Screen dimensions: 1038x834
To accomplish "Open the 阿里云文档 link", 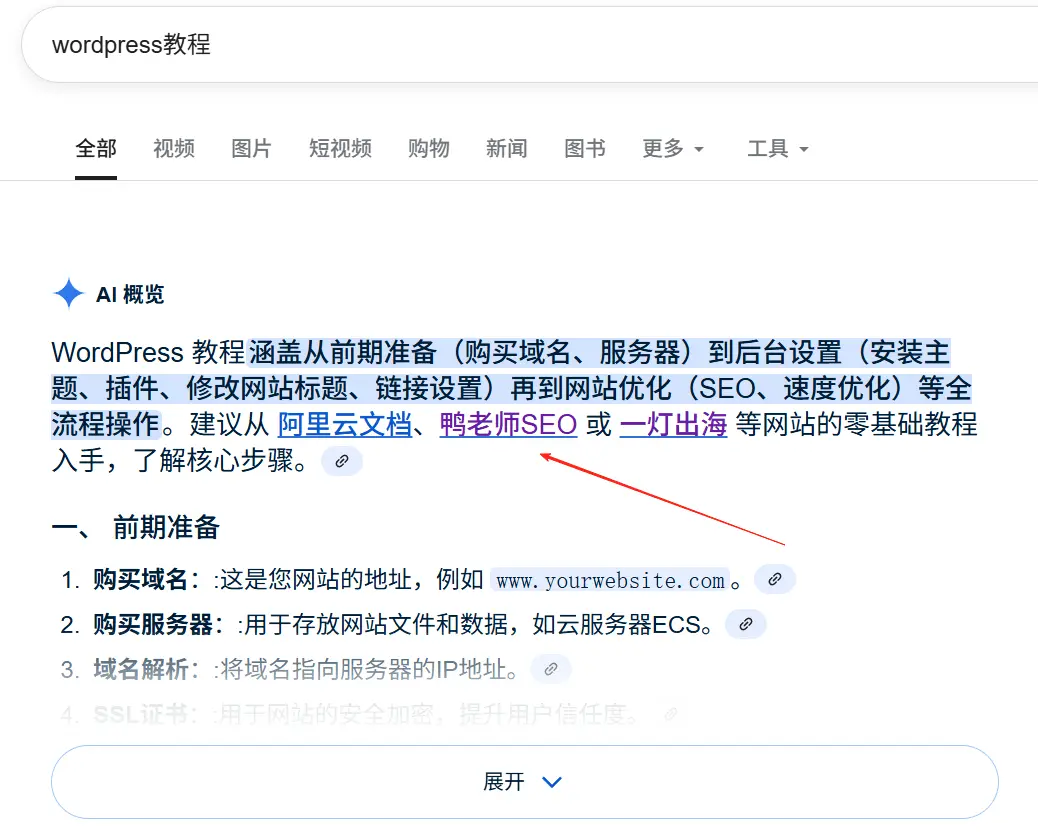I will tap(345, 424).
